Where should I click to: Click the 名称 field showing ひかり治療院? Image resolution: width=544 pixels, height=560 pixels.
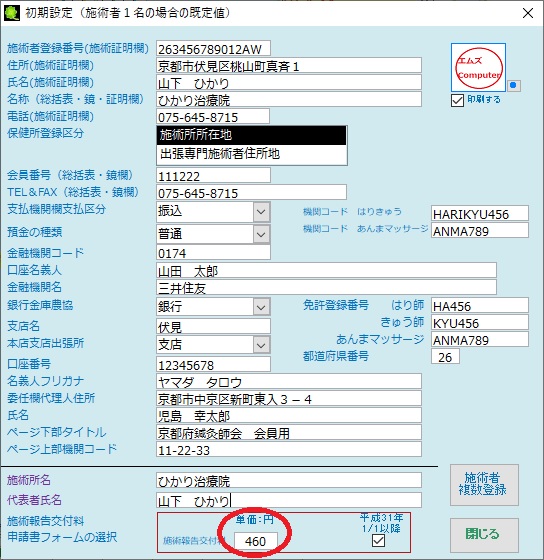tap(289, 99)
